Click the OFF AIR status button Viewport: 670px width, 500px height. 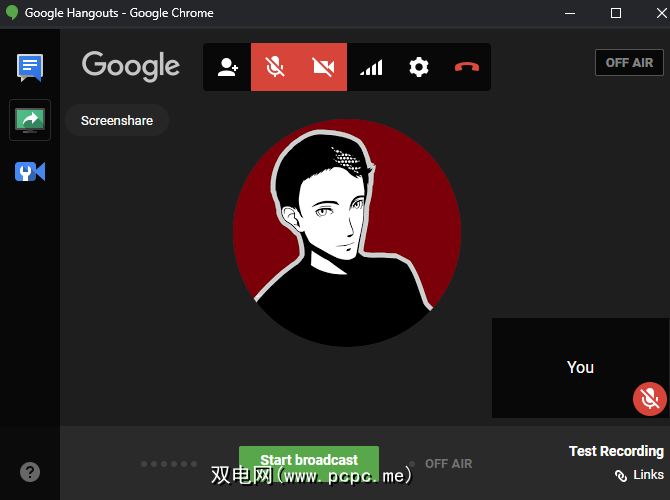629,63
